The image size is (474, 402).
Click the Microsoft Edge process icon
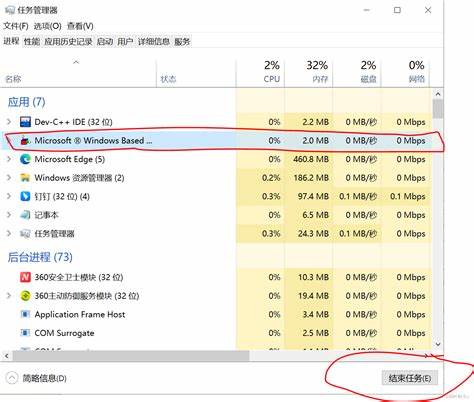tap(25, 159)
